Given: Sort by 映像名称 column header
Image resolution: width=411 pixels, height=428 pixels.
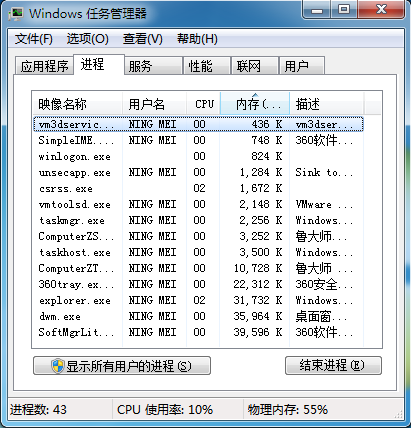Looking at the screenshot, I should (77, 104).
